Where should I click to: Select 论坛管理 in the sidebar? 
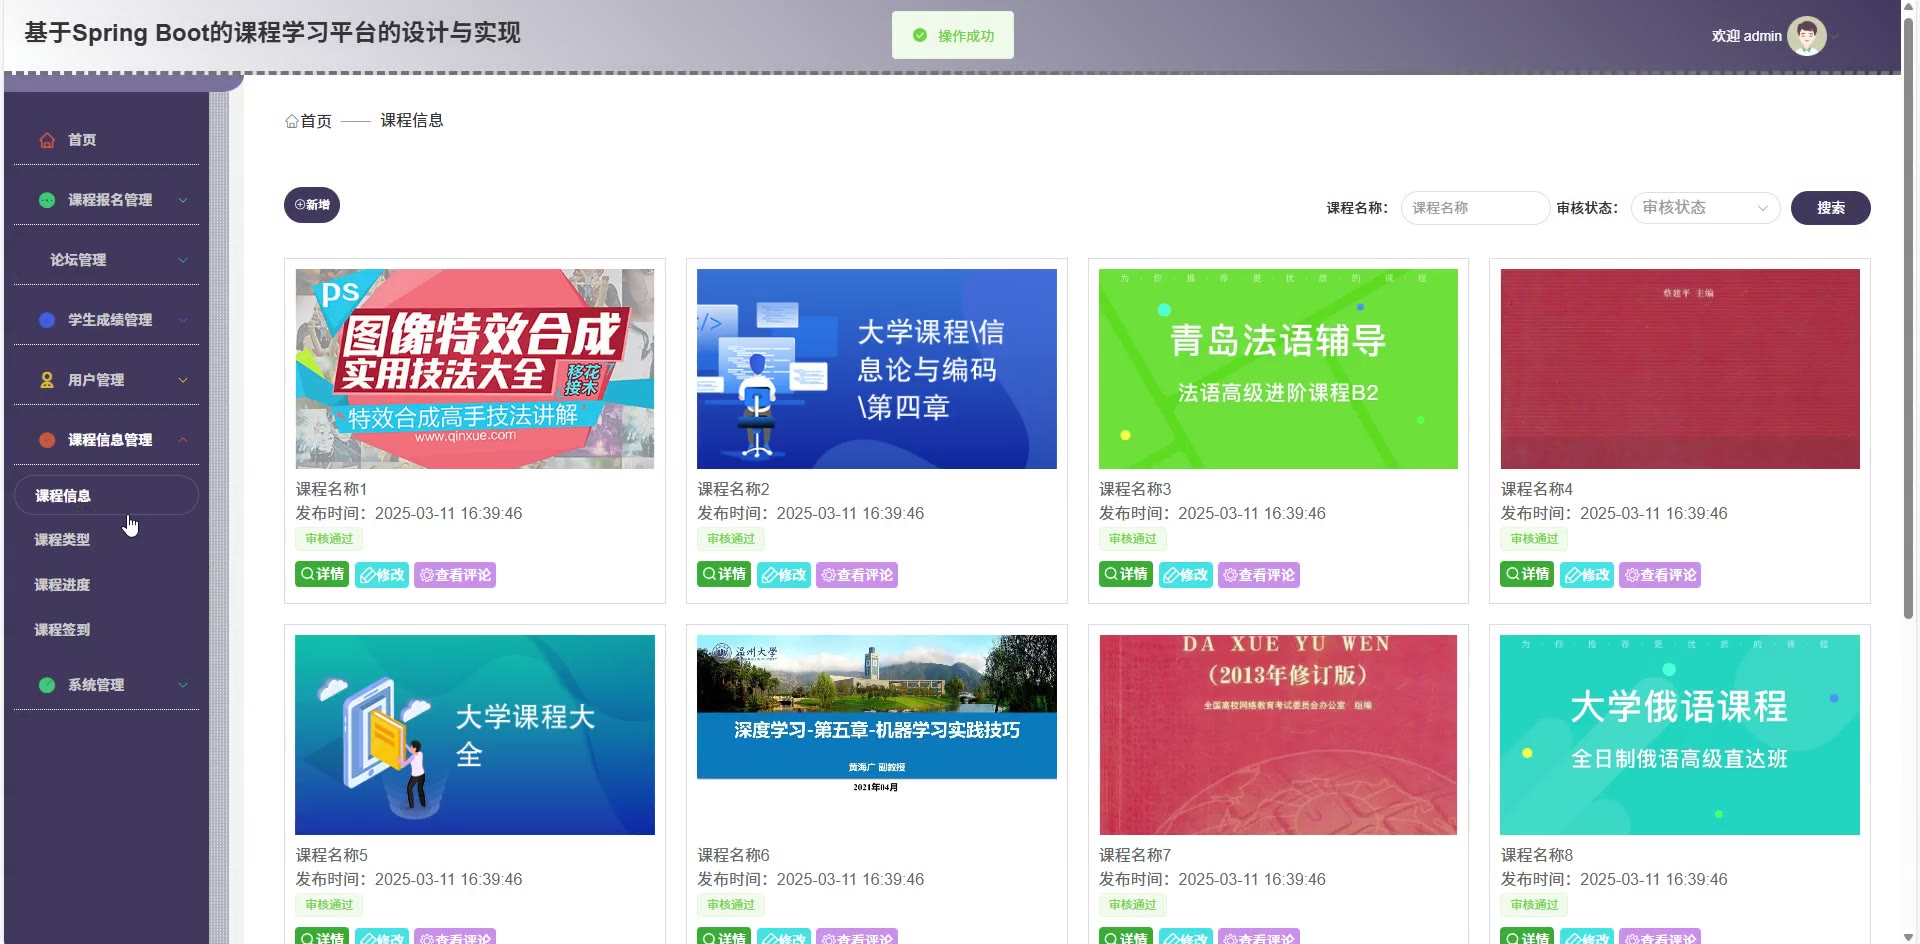click(78, 260)
